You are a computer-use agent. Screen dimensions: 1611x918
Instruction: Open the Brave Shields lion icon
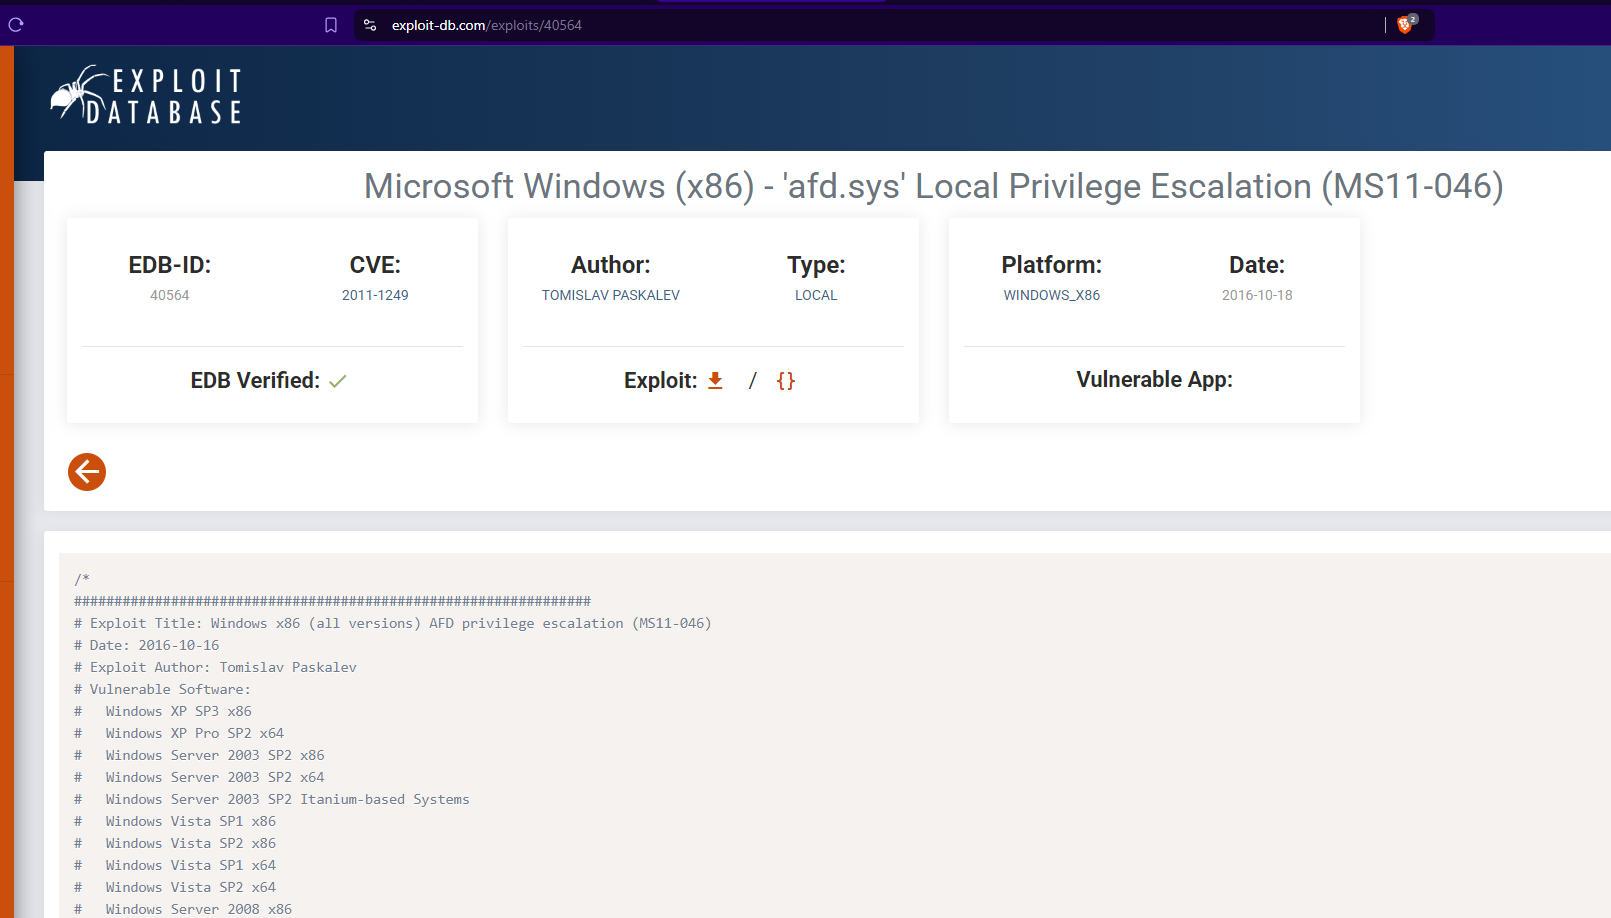coord(1405,25)
